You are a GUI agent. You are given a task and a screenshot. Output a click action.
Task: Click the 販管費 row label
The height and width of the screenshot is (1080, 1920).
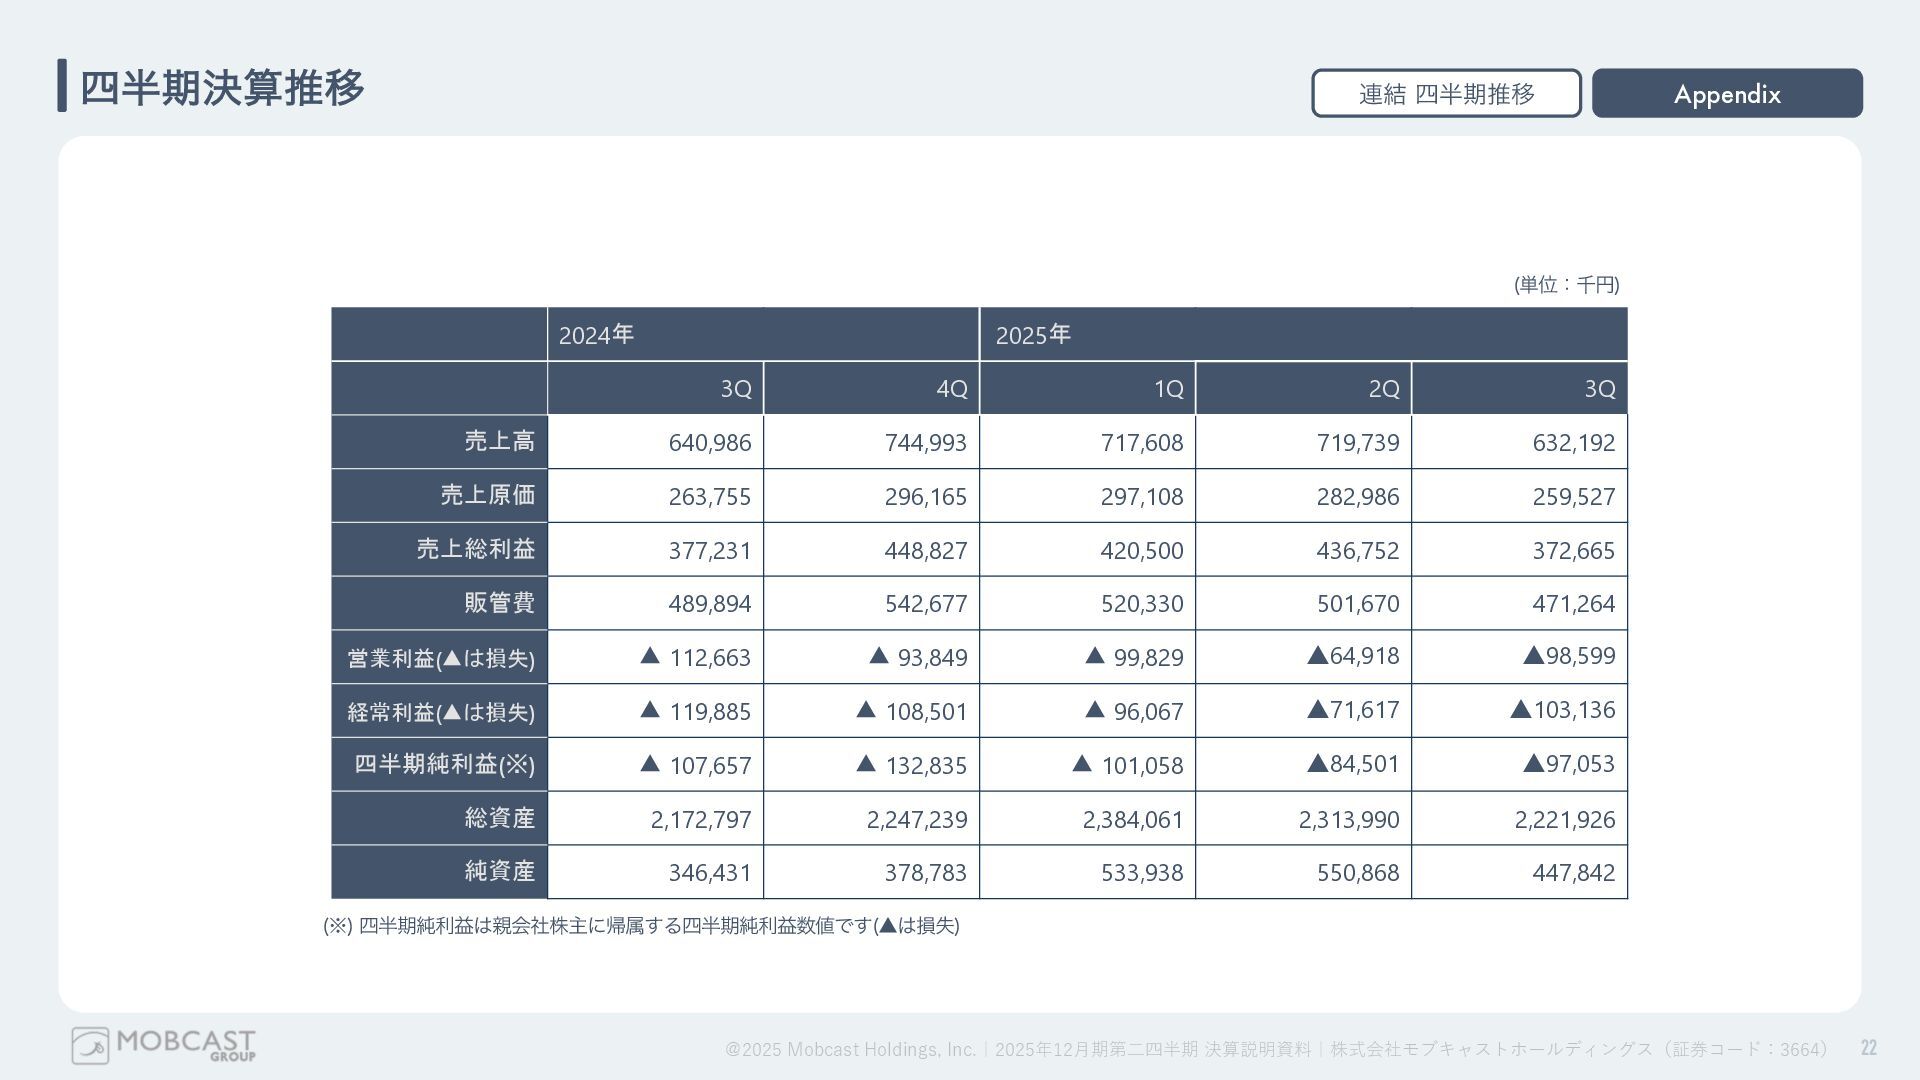tap(499, 603)
